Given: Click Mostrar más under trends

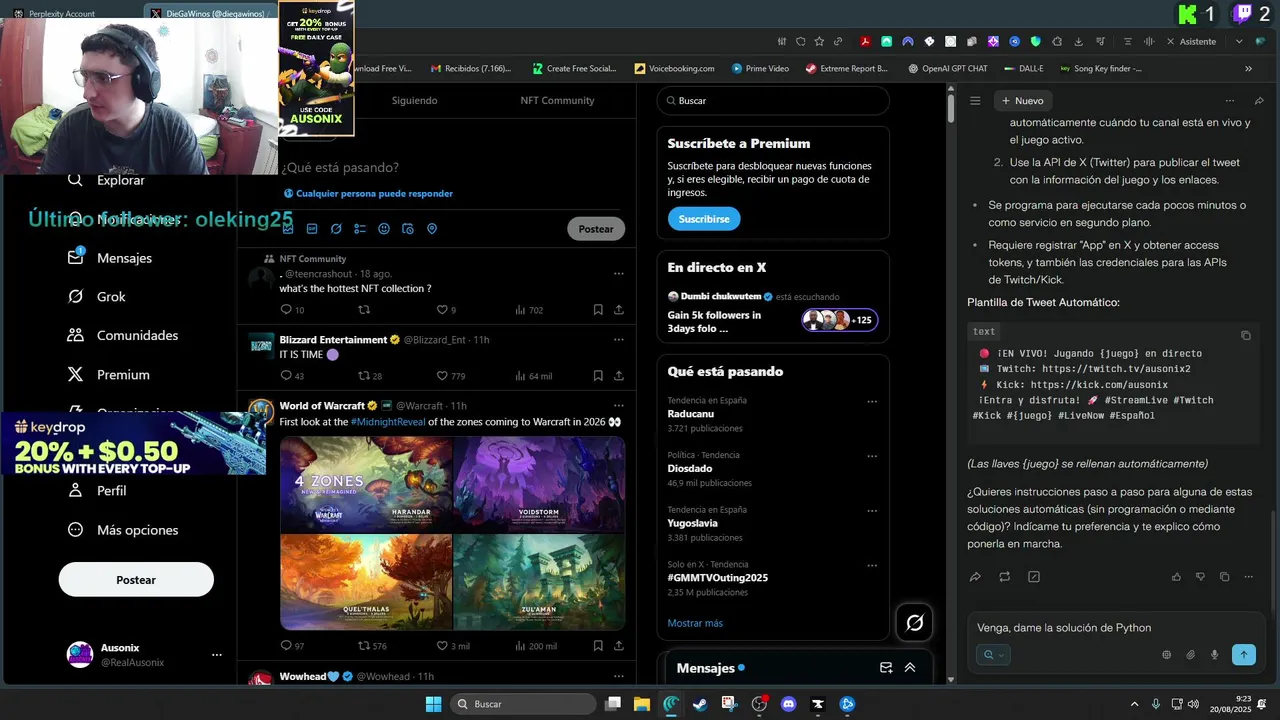Looking at the screenshot, I should point(695,623).
